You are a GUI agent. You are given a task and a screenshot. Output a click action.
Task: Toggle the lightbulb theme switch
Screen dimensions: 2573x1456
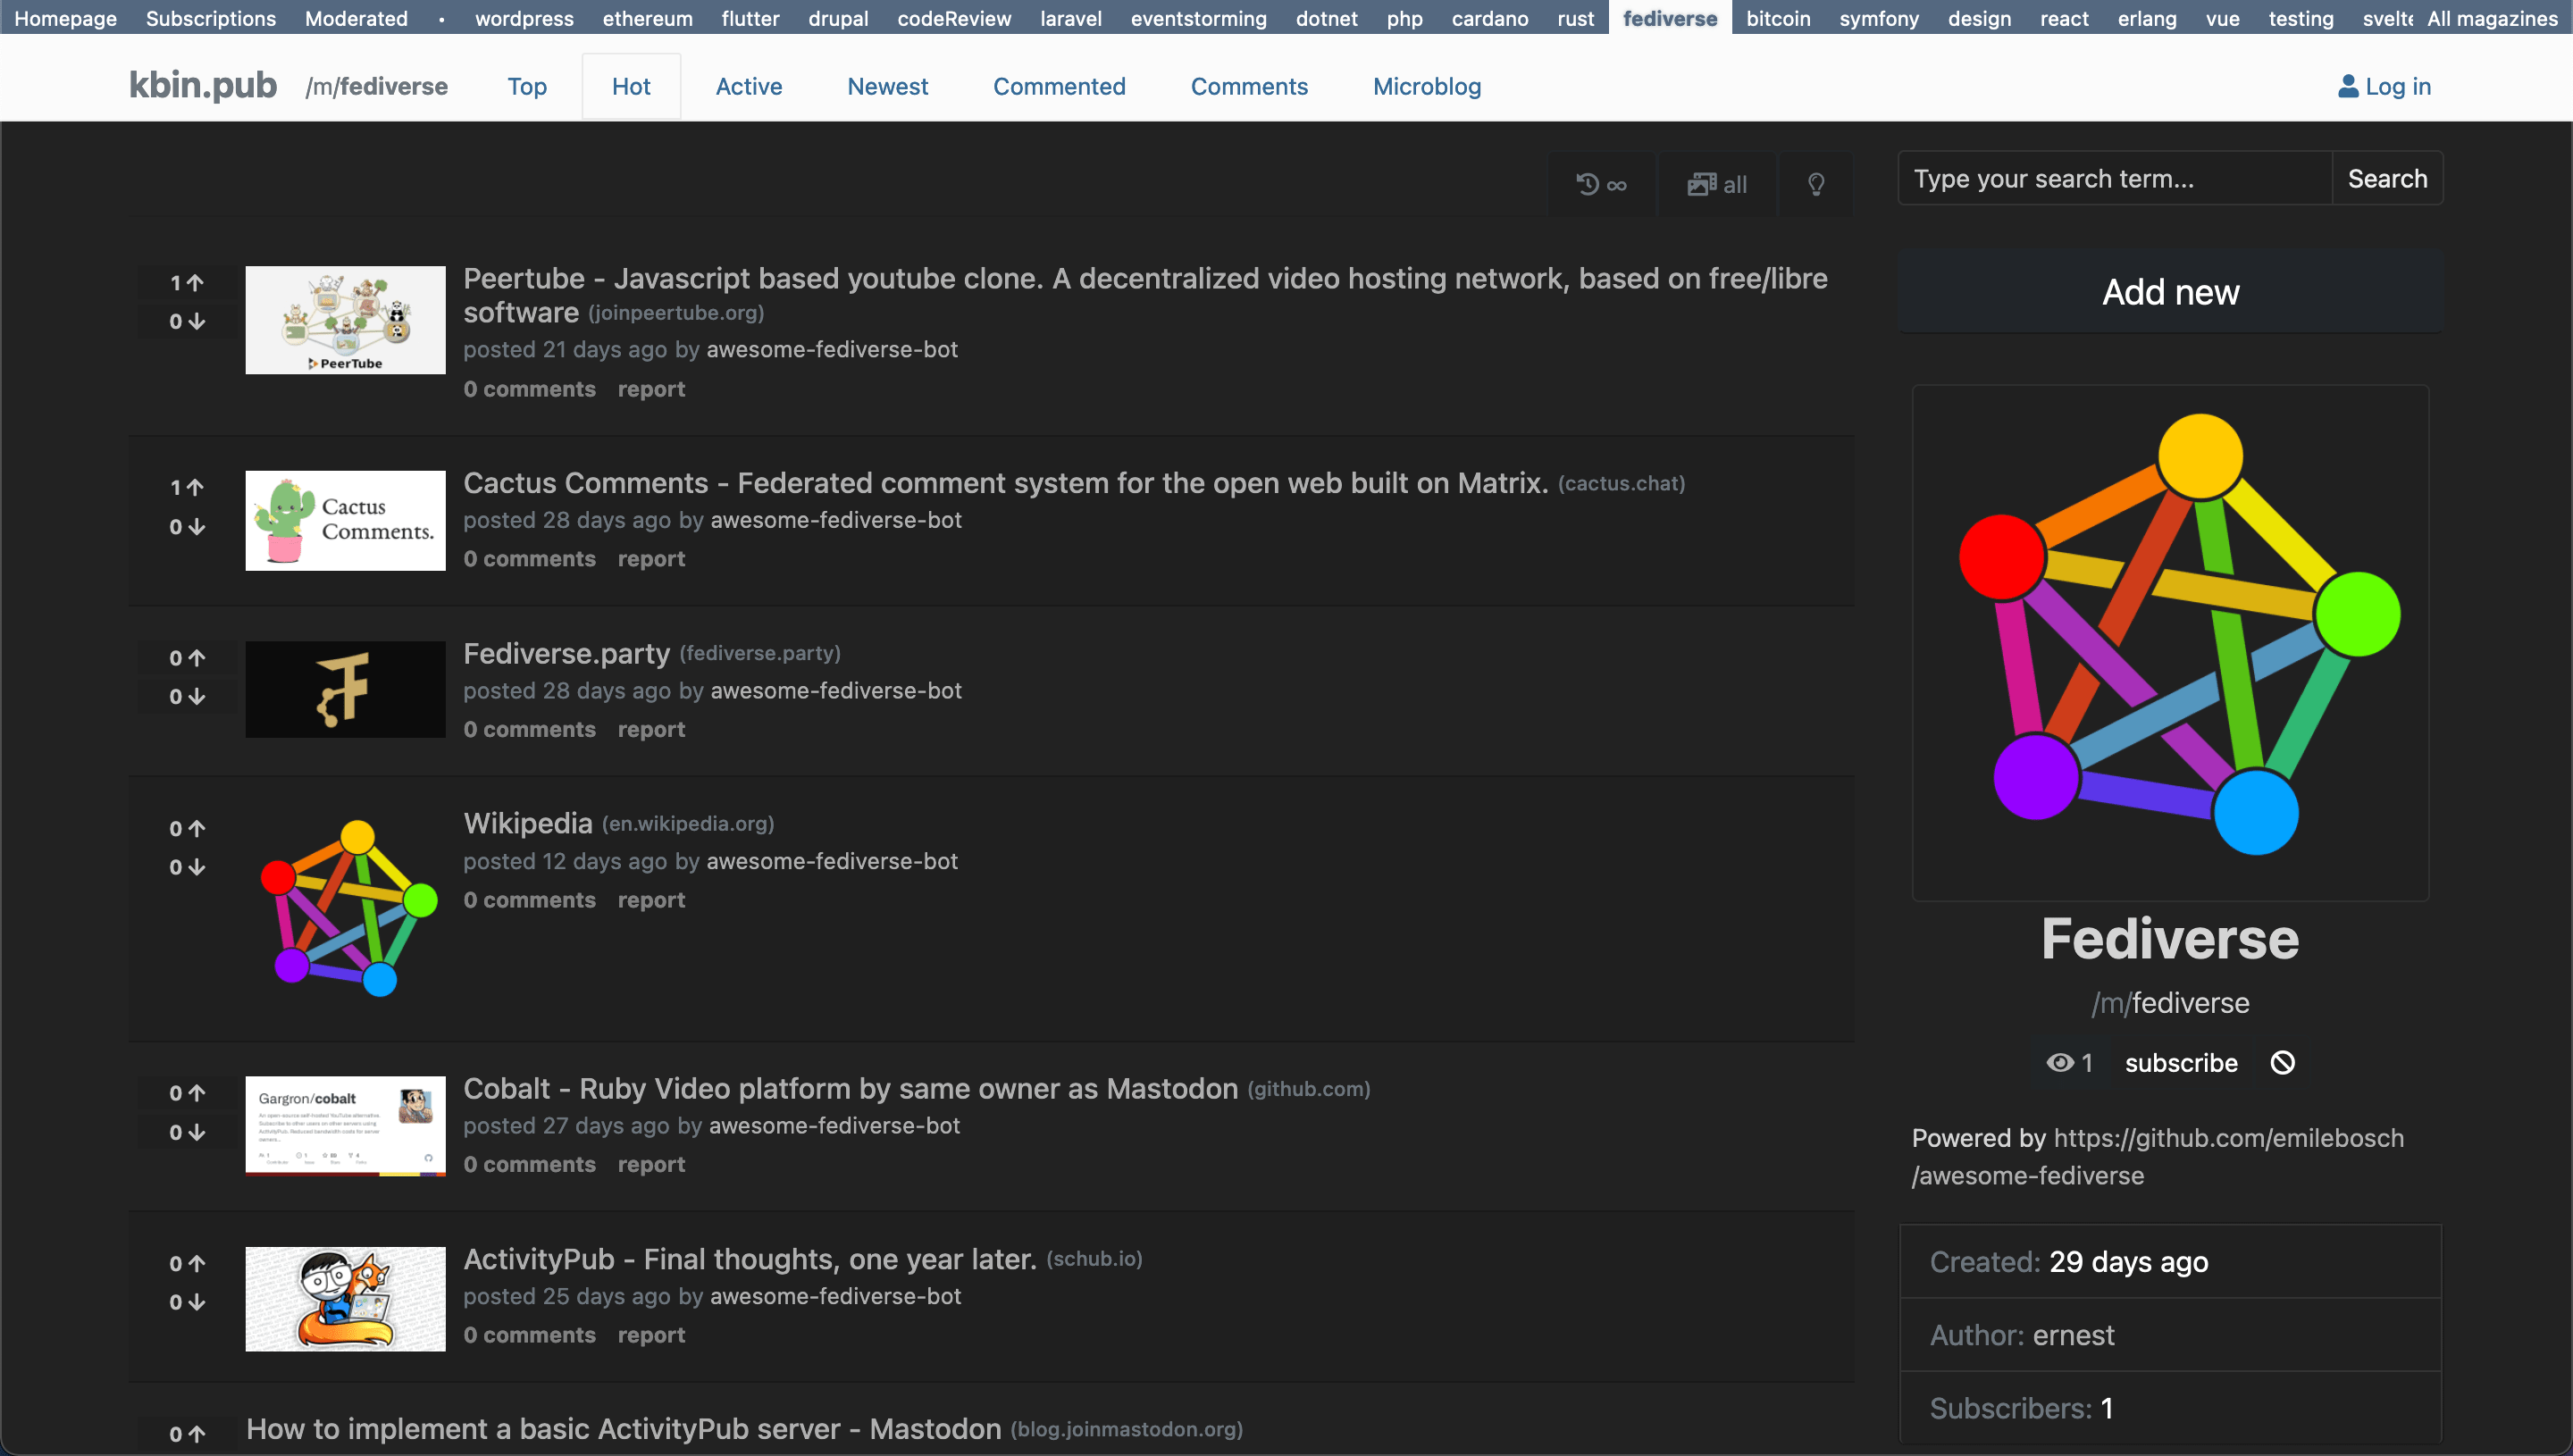[x=1816, y=184]
